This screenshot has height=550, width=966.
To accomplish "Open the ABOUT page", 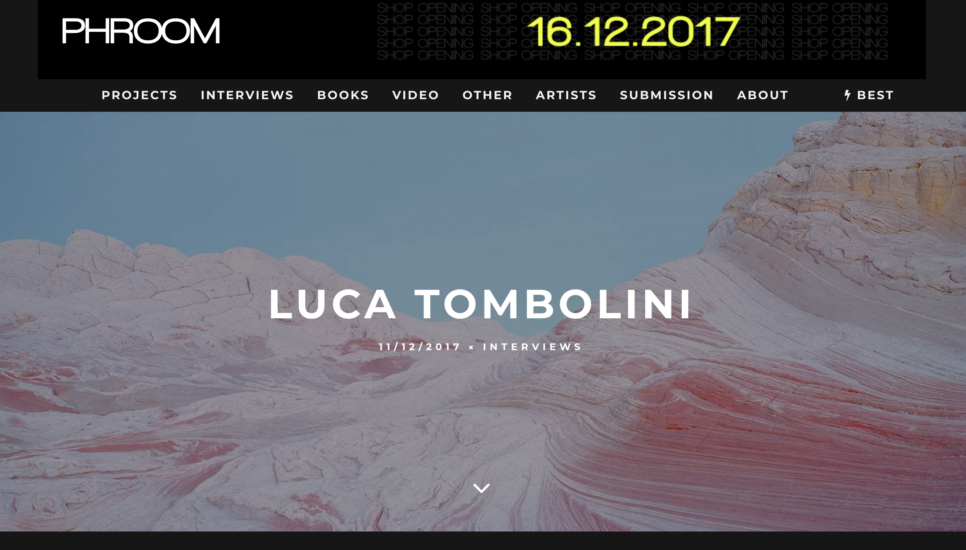I will [x=763, y=95].
